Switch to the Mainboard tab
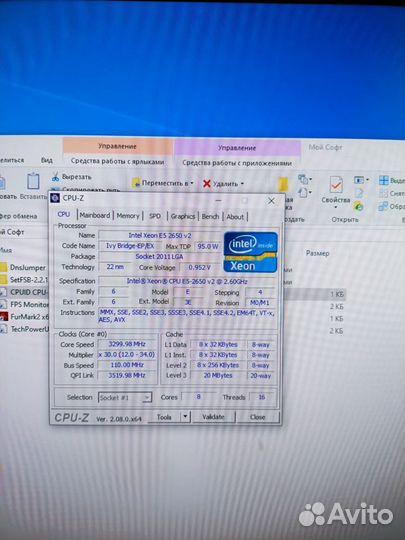Image resolution: width=405 pixels, height=540 pixels. [95, 215]
